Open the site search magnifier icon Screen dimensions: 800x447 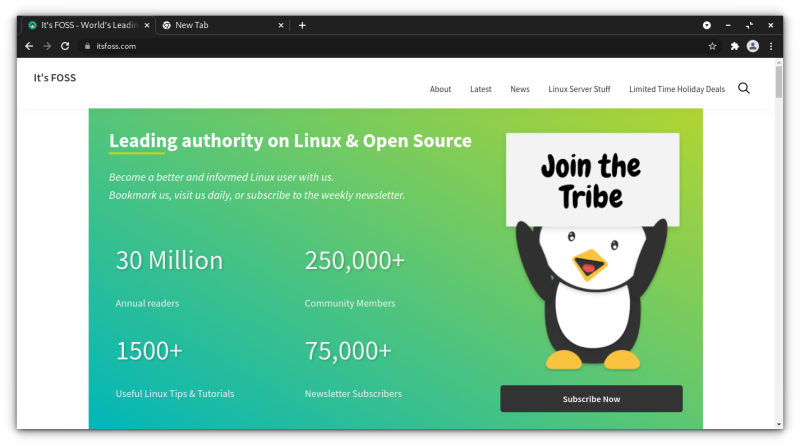744,88
